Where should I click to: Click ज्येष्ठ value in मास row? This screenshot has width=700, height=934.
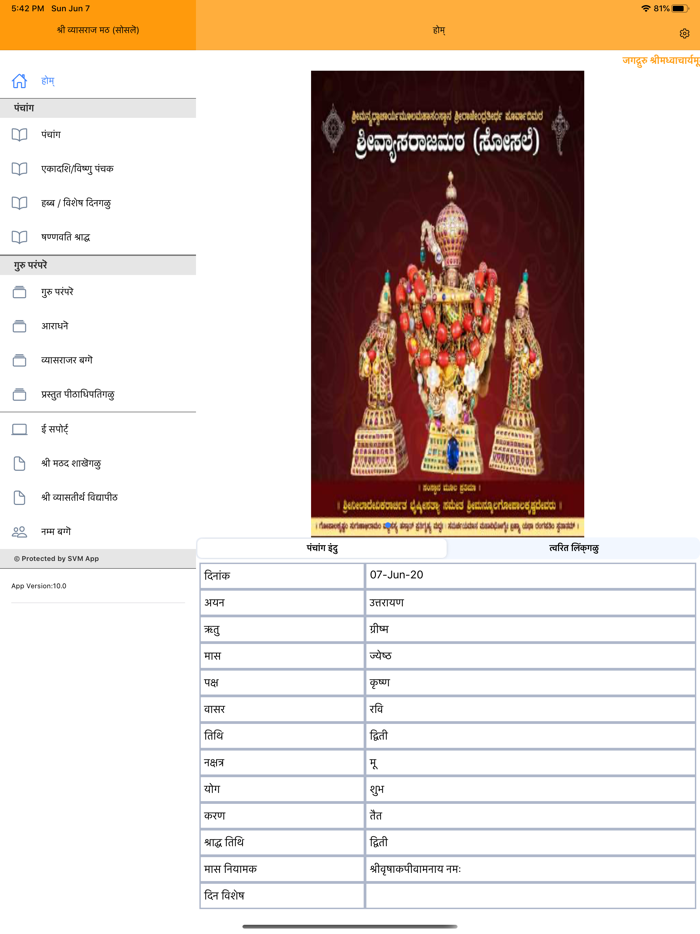380,656
